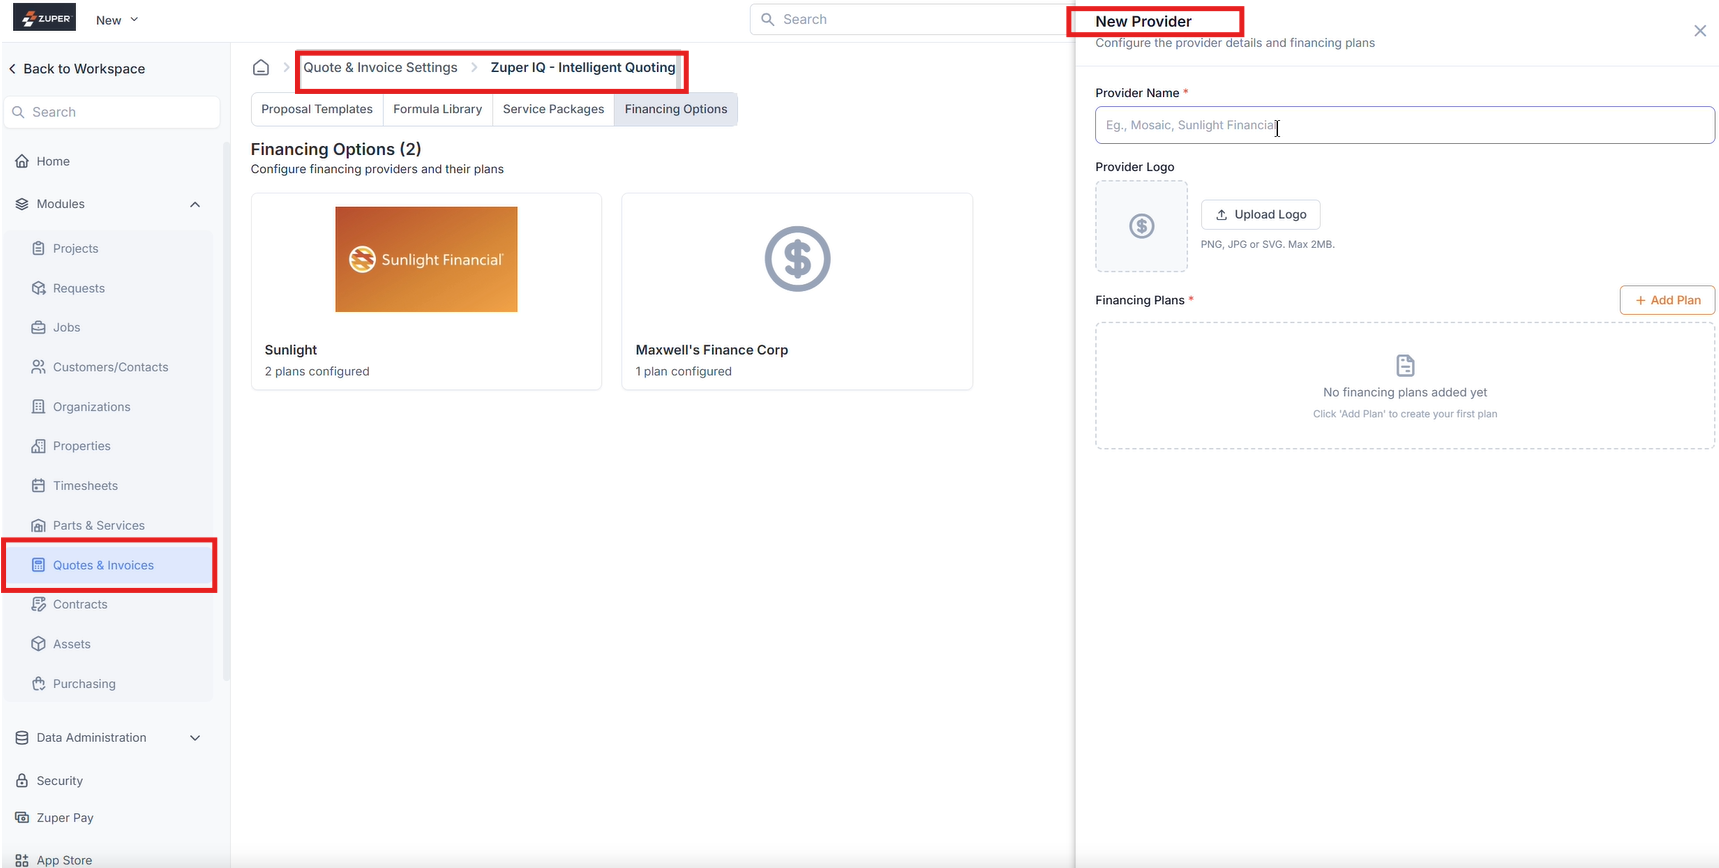This screenshot has height=868, width=1719.
Task: Open Projects module in sidebar
Action: coord(75,248)
